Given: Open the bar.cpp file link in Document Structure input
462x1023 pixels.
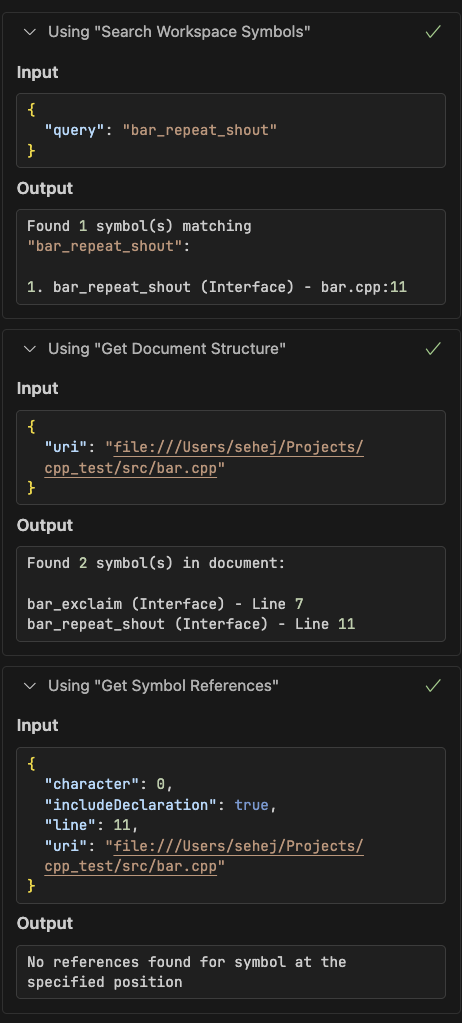Looking at the screenshot, I should click(204, 458).
